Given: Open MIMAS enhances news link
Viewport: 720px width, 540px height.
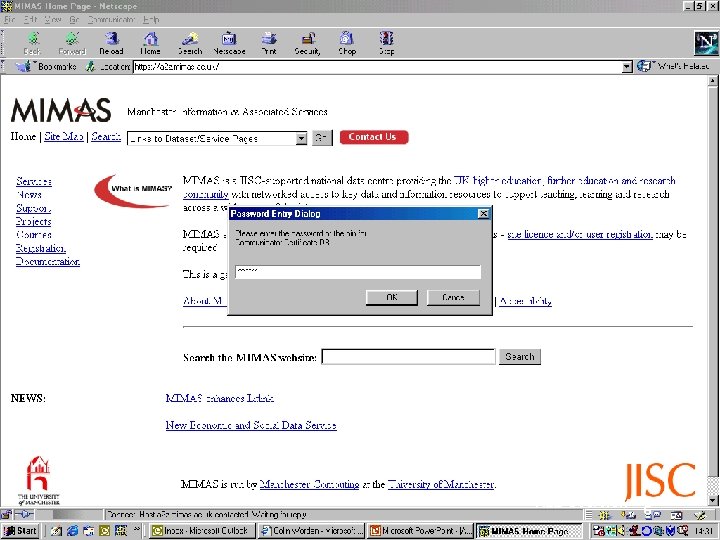Looking at the screenshot, I should coord(219,398).
